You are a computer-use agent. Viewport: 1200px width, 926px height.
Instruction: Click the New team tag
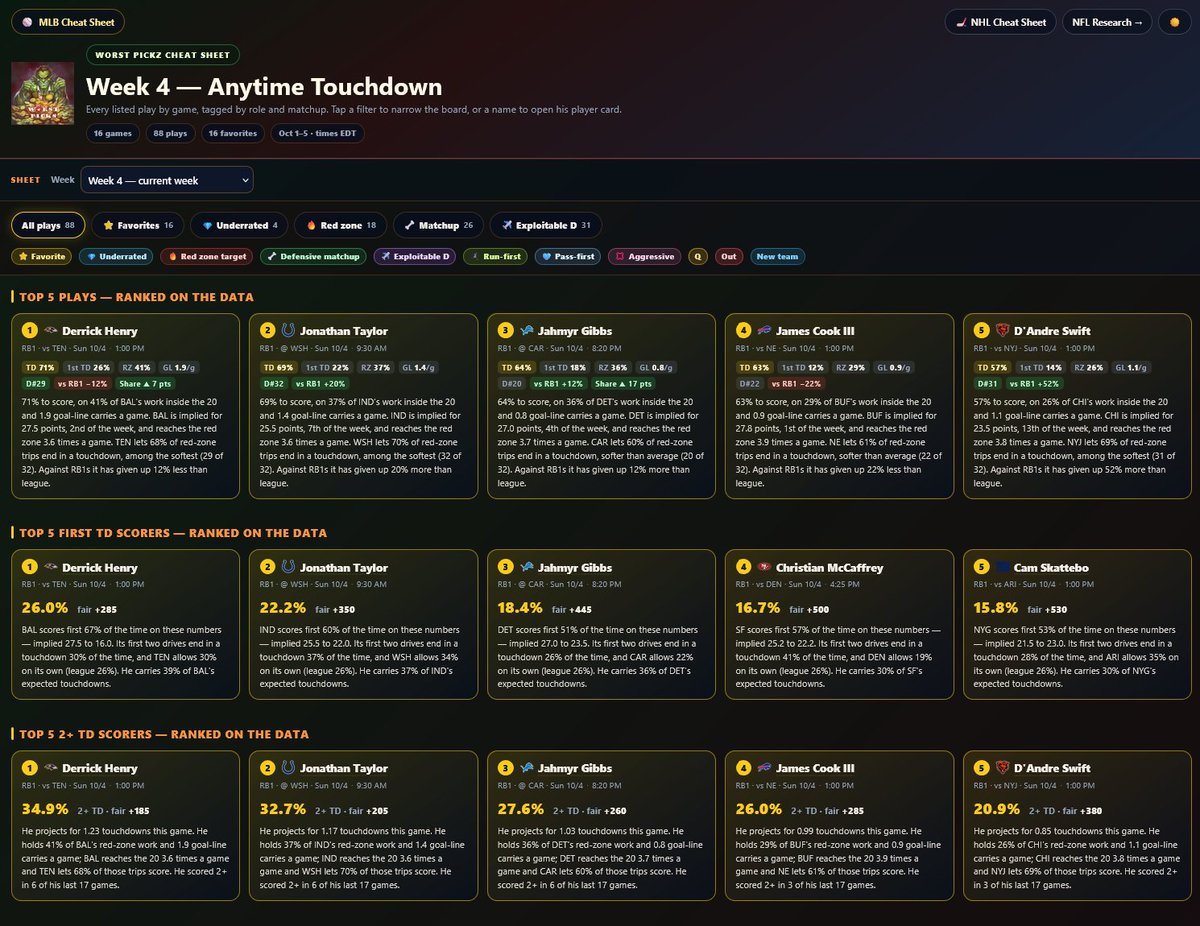click(x=777, y=256)
